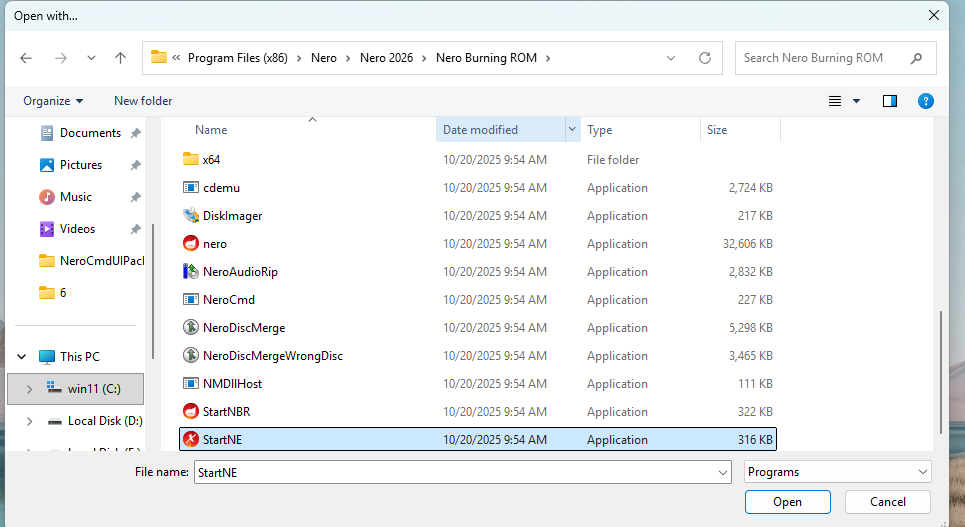This screenshot has width=965, height=527.
Task: Expand chevron after Nero Burning ROM
Action: point(548,58)
